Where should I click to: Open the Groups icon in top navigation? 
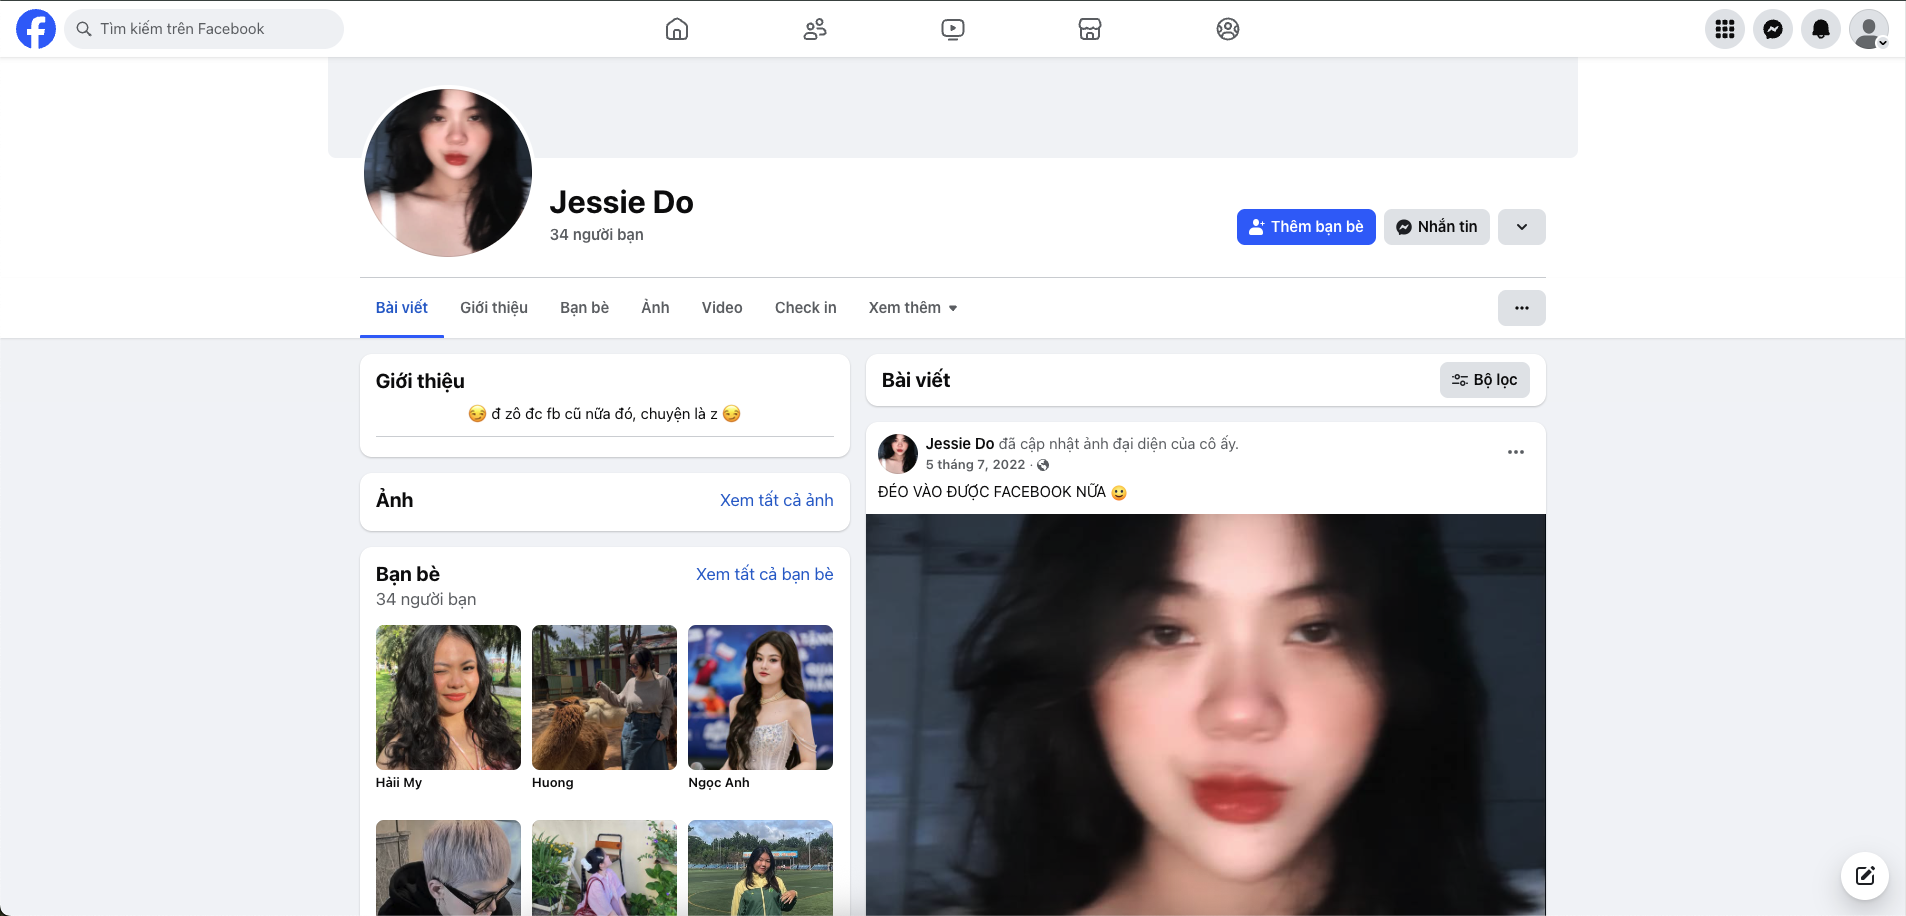[1228, 29]
